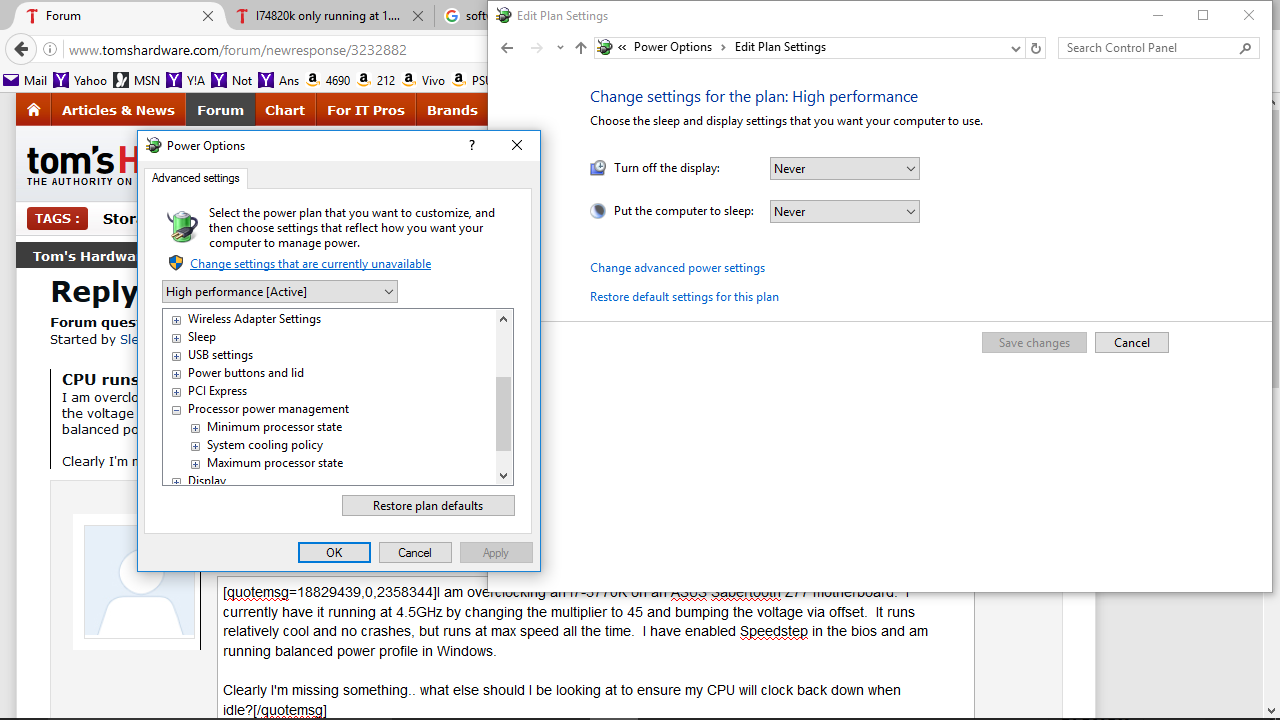The height and width of the screenshot is (720, 1280).
Task: Click into the forum reply text area
Action: 595,648
